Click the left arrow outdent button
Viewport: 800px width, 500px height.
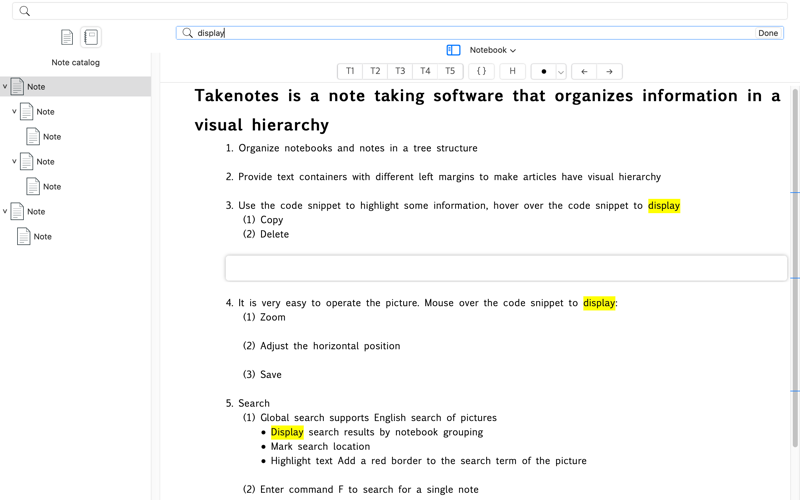[x=584, y=71]
